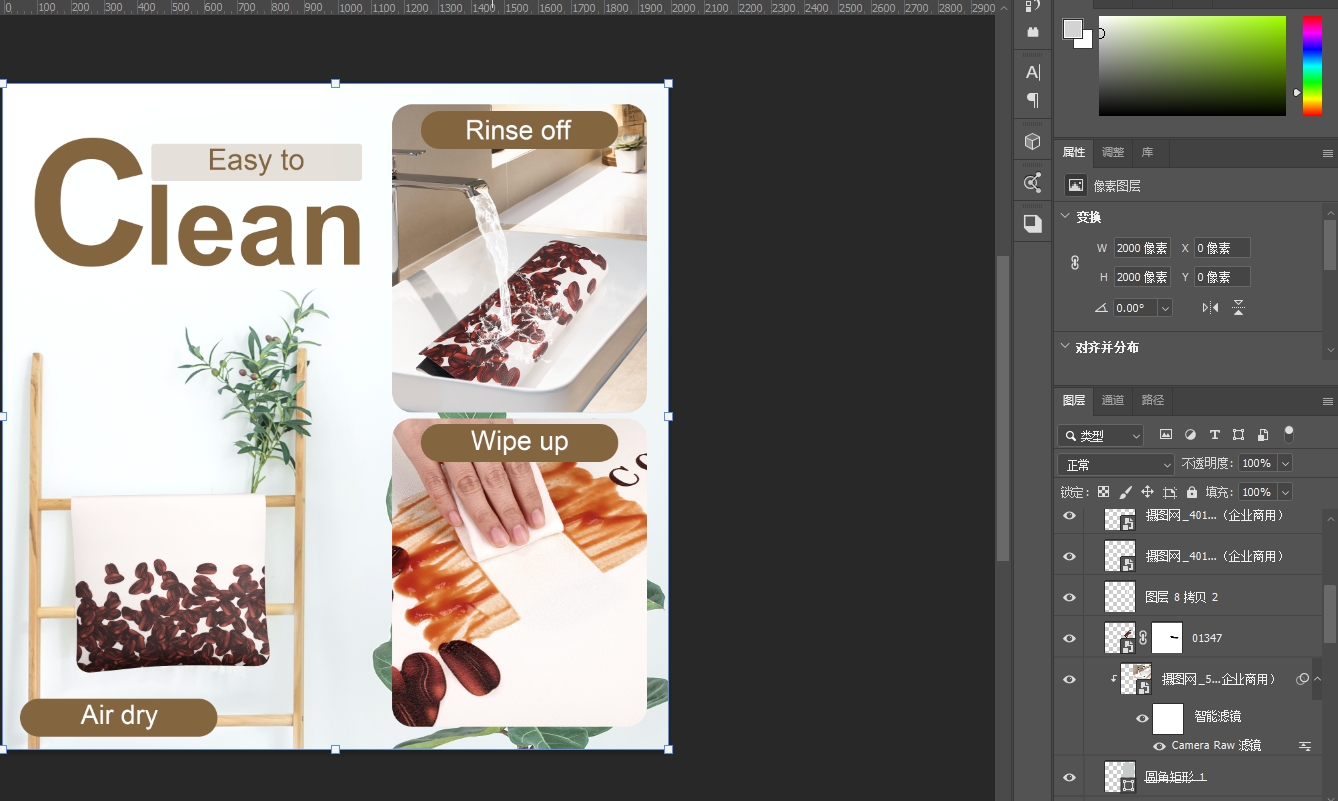The height and width of the screenshot is (801, 1338).
Task: Open the 3D panel cube icon
Action: point(1032,142)
